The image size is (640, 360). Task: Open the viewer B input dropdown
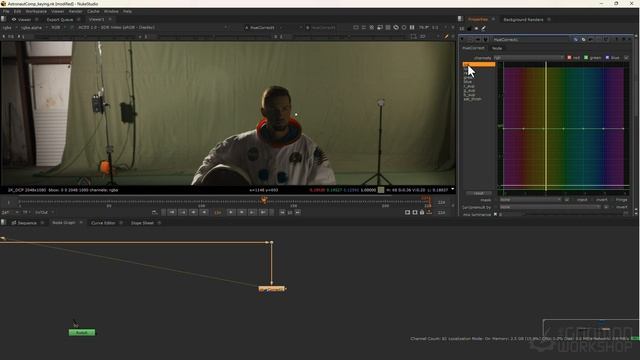click(322, 27)
